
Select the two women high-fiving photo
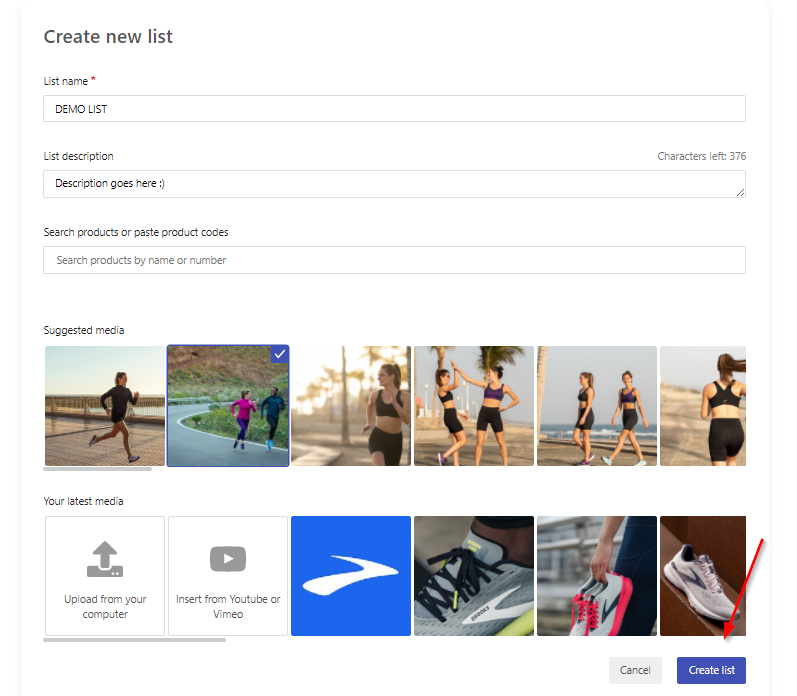(x=474, y=406)
